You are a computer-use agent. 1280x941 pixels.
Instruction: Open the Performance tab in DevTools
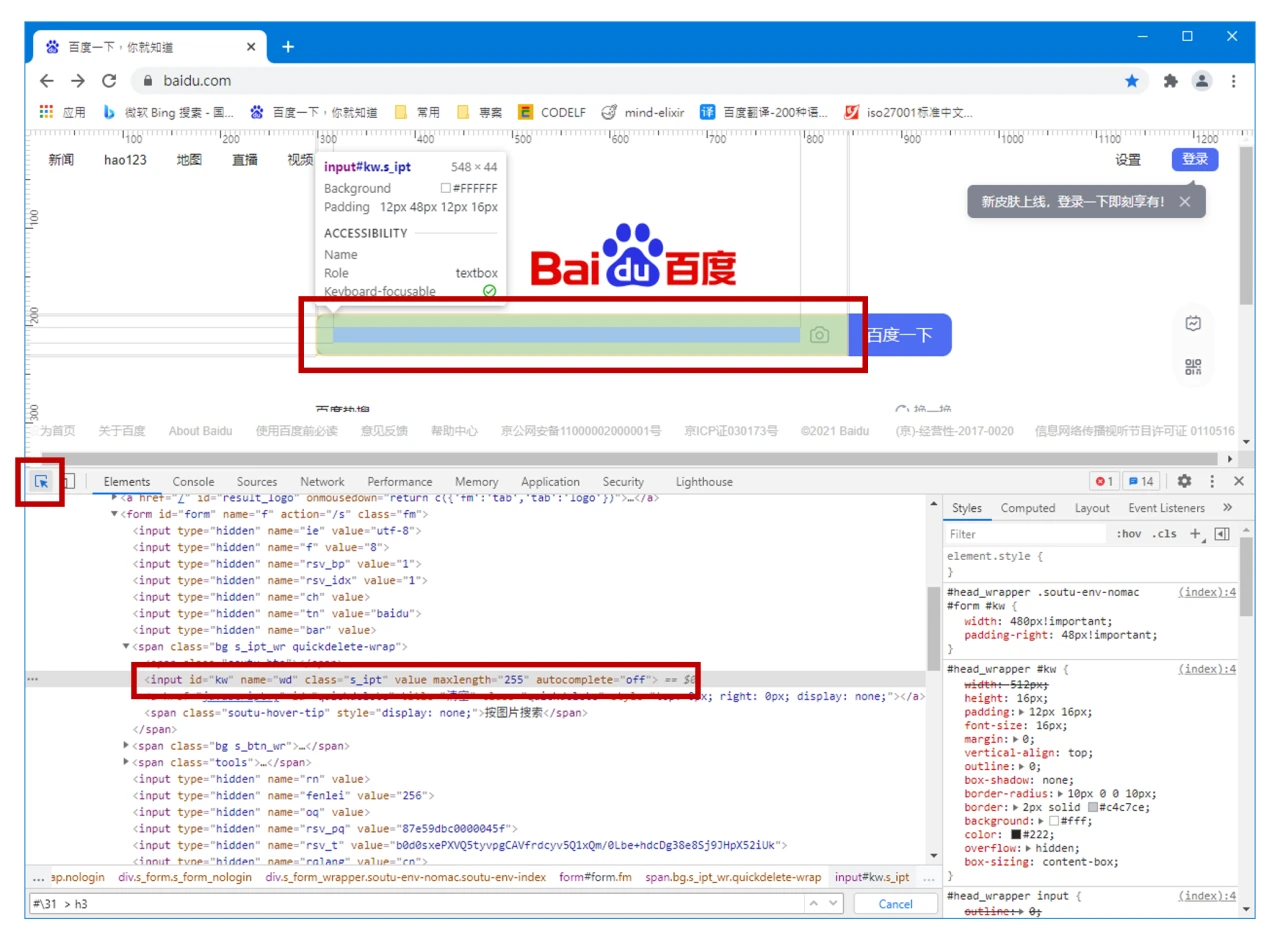pos(400,482)
